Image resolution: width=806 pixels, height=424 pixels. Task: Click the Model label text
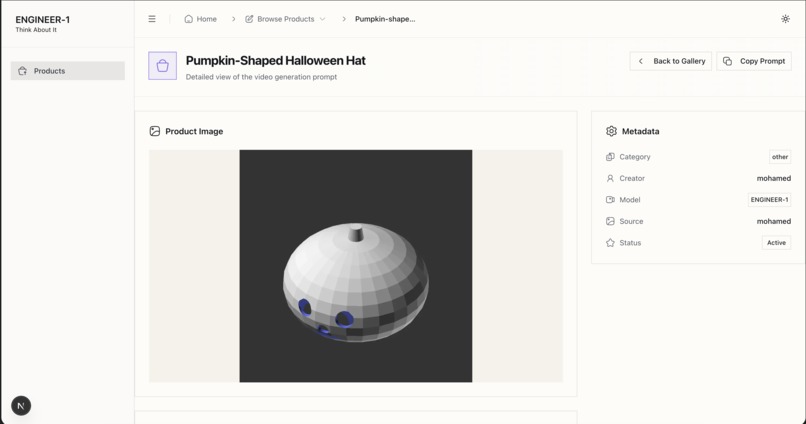(630, 200)
